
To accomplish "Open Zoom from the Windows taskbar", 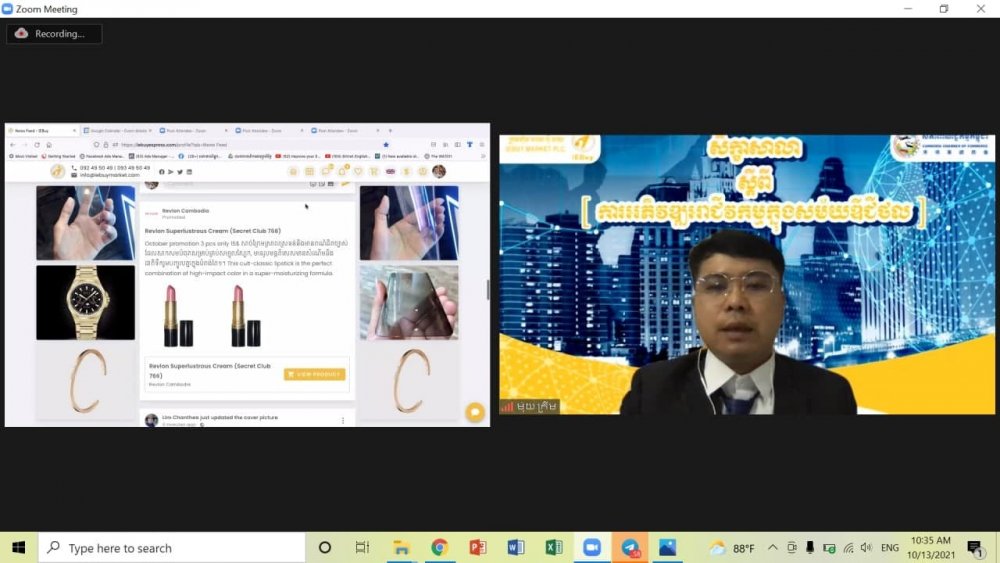I will (591, 547).
